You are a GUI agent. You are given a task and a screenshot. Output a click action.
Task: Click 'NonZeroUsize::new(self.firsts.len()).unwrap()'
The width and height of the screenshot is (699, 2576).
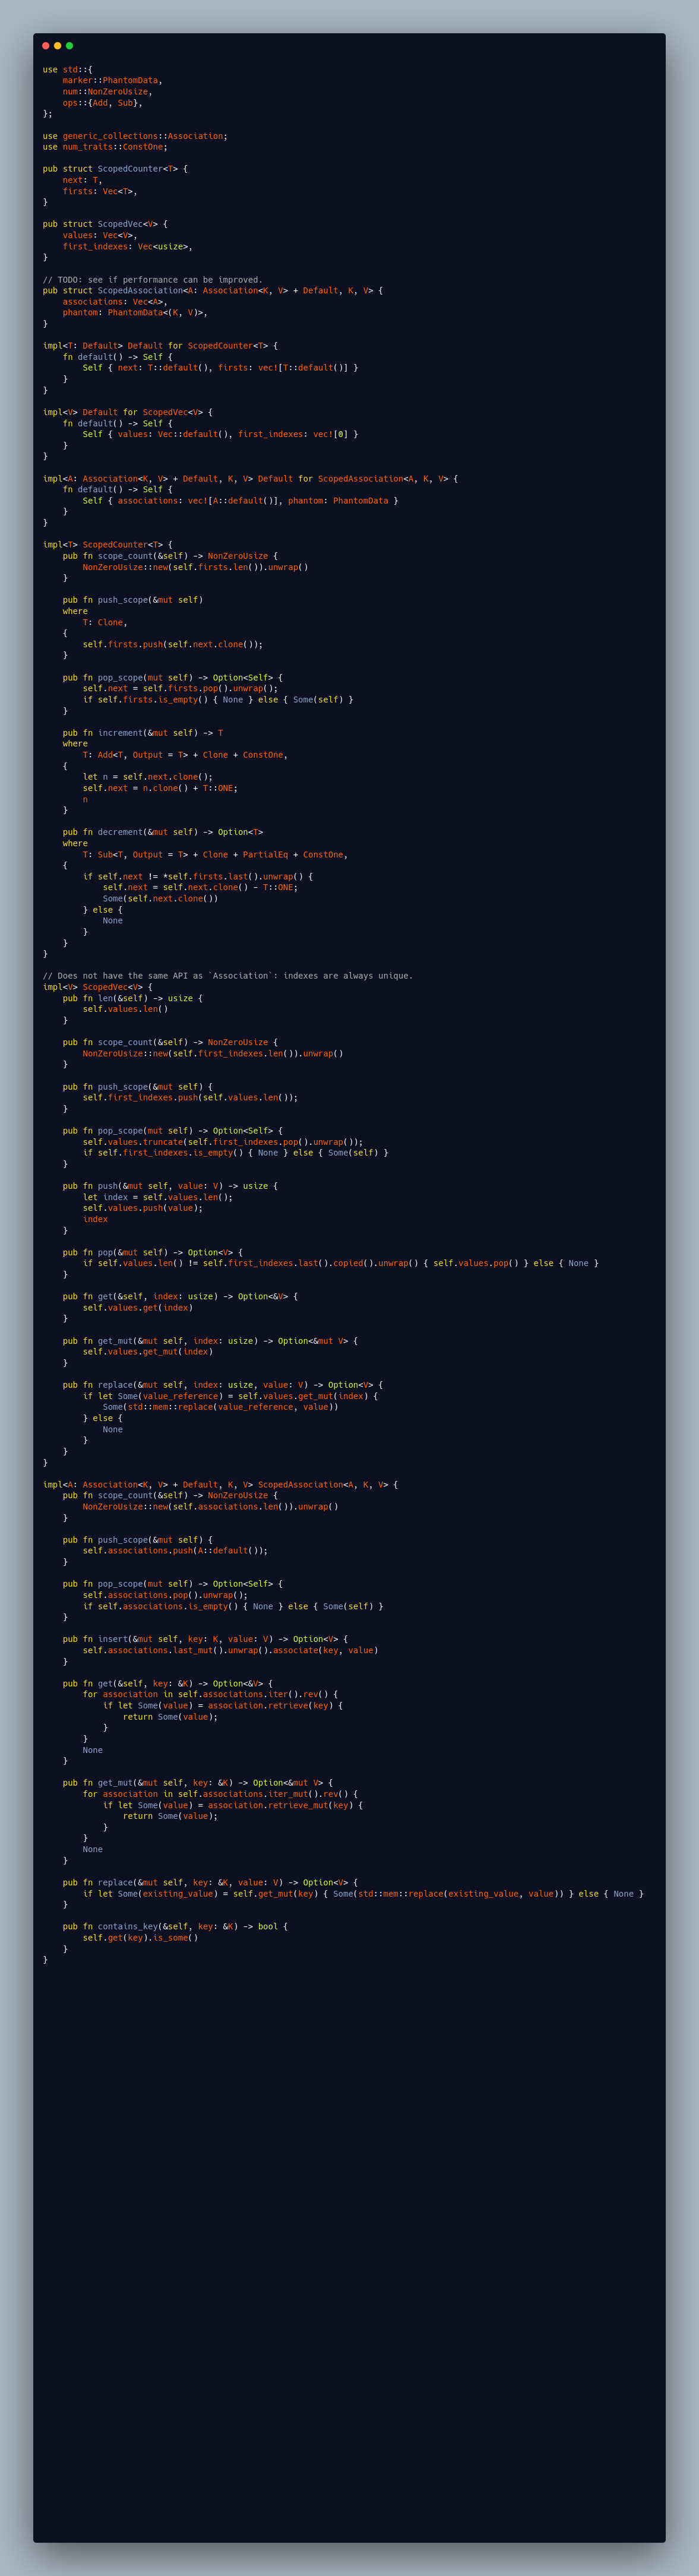(x=195, y=567)
